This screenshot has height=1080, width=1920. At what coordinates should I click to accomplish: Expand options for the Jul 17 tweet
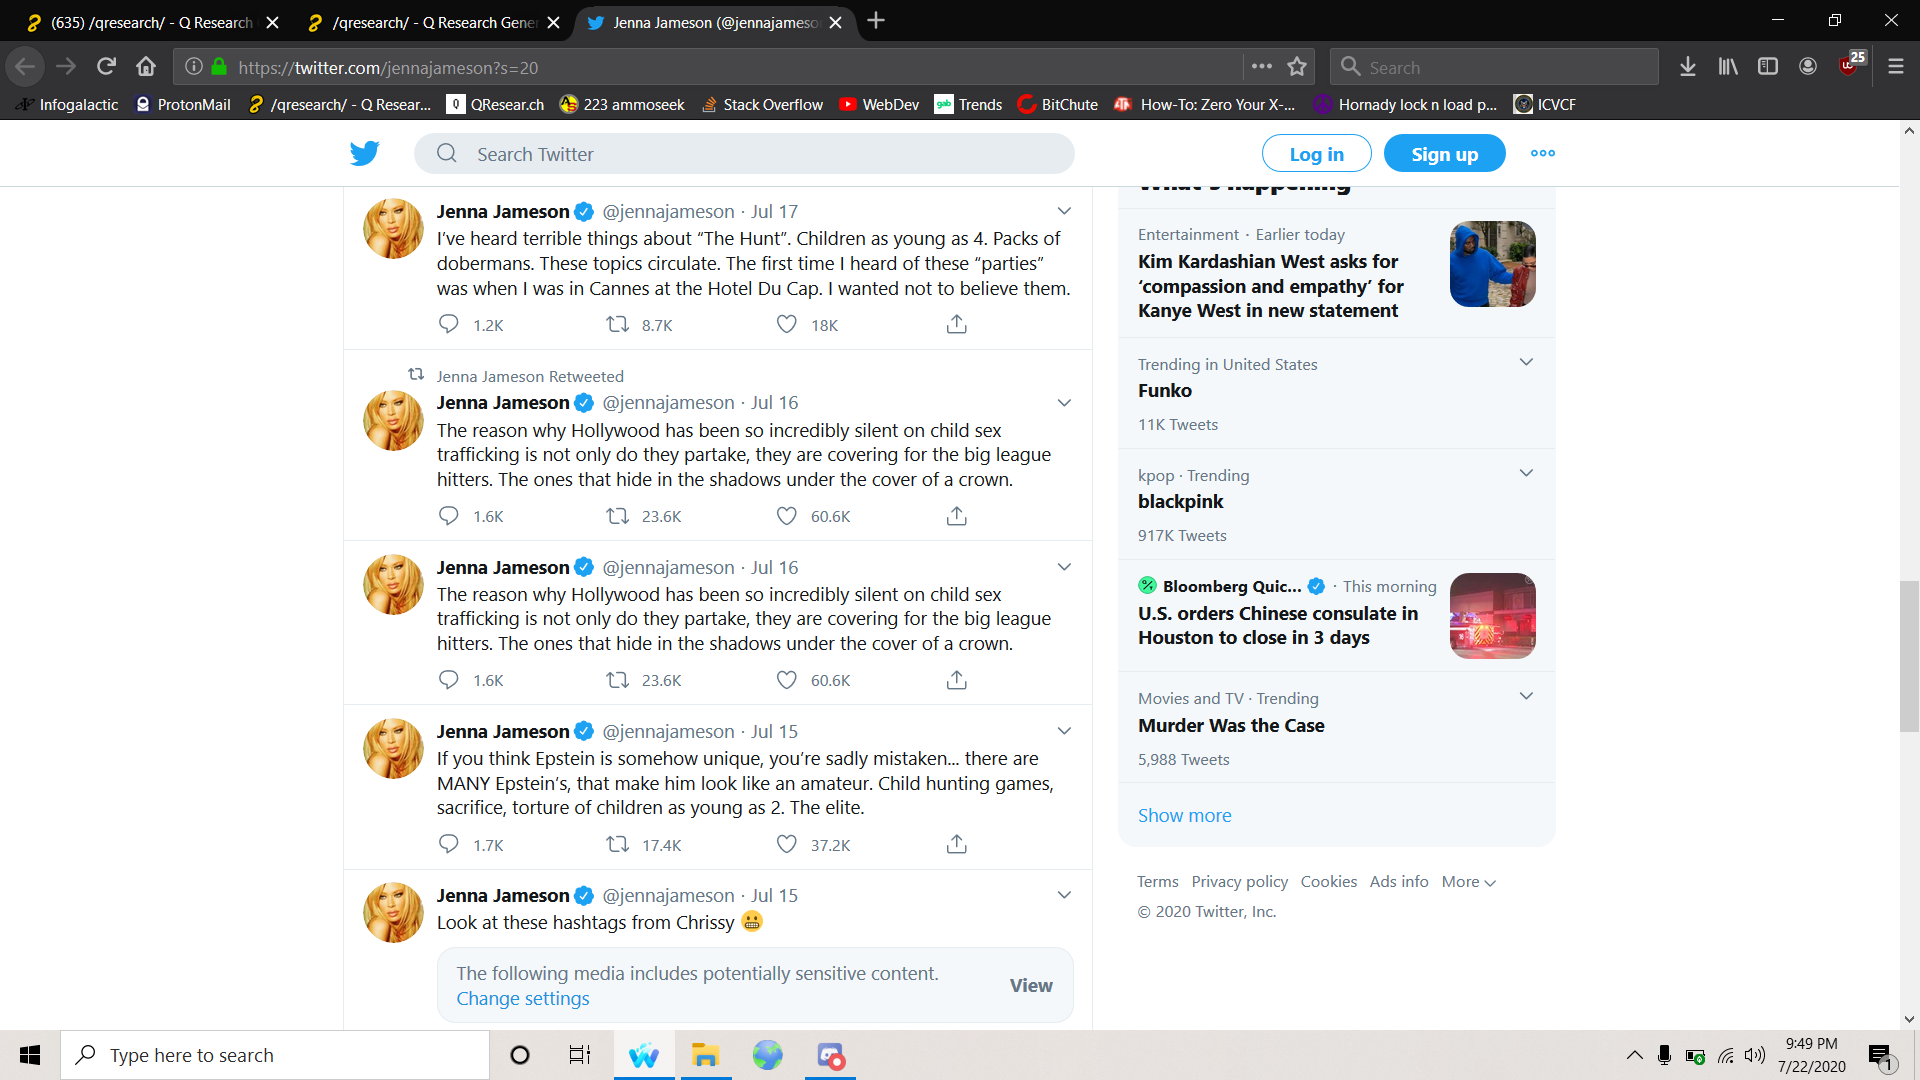coord(1064,211)
